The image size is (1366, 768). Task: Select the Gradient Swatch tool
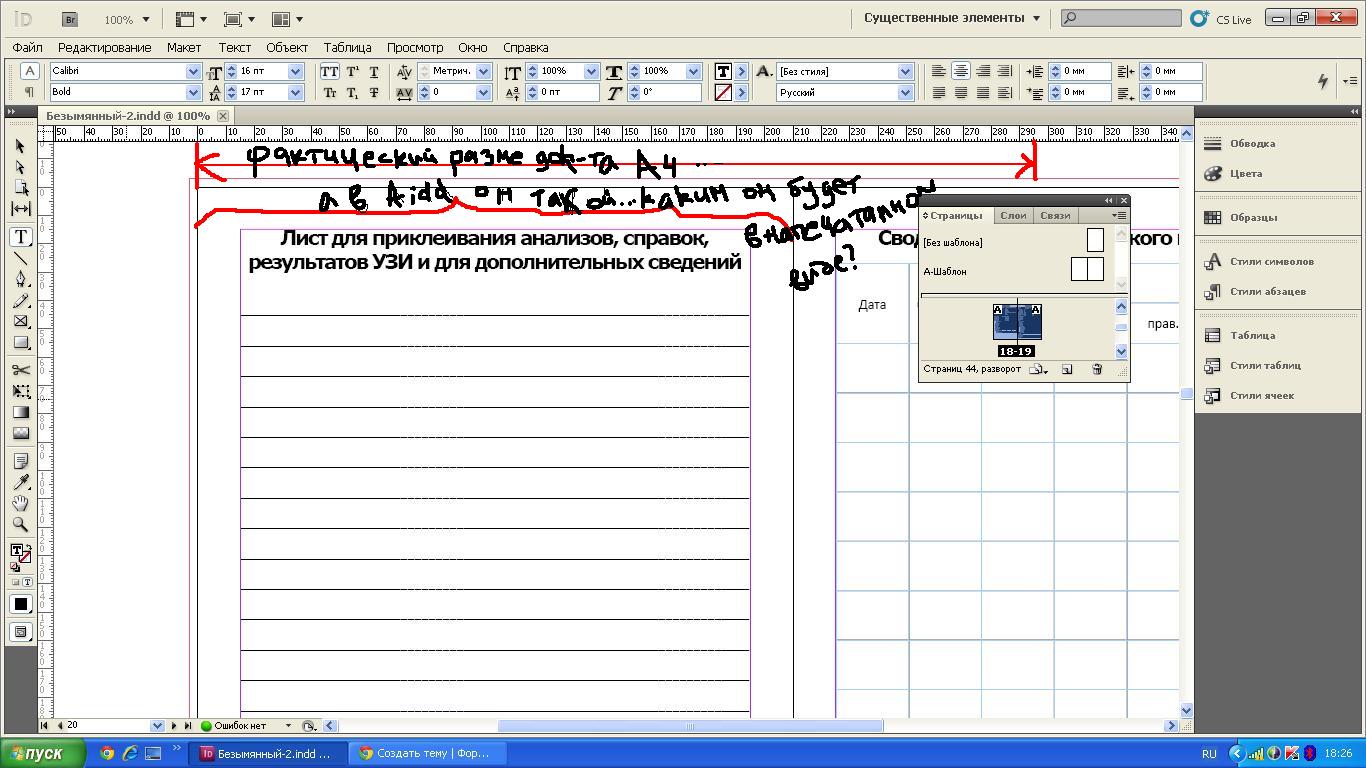click(20, 412)
